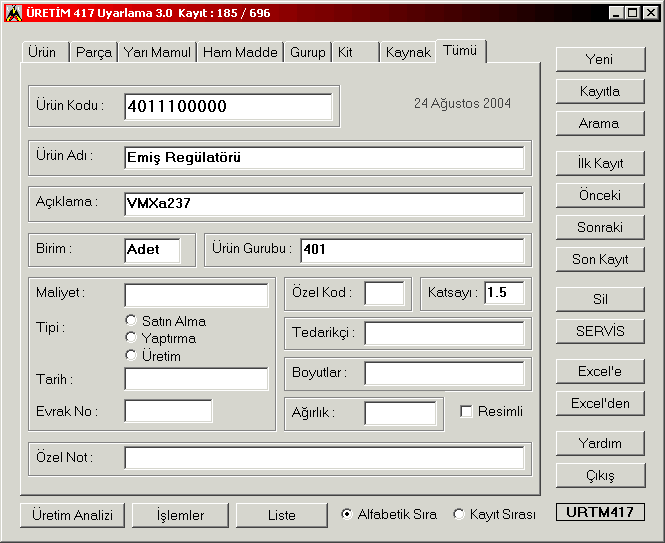Exit using the Çıkış button

click(x=600, y=476)
